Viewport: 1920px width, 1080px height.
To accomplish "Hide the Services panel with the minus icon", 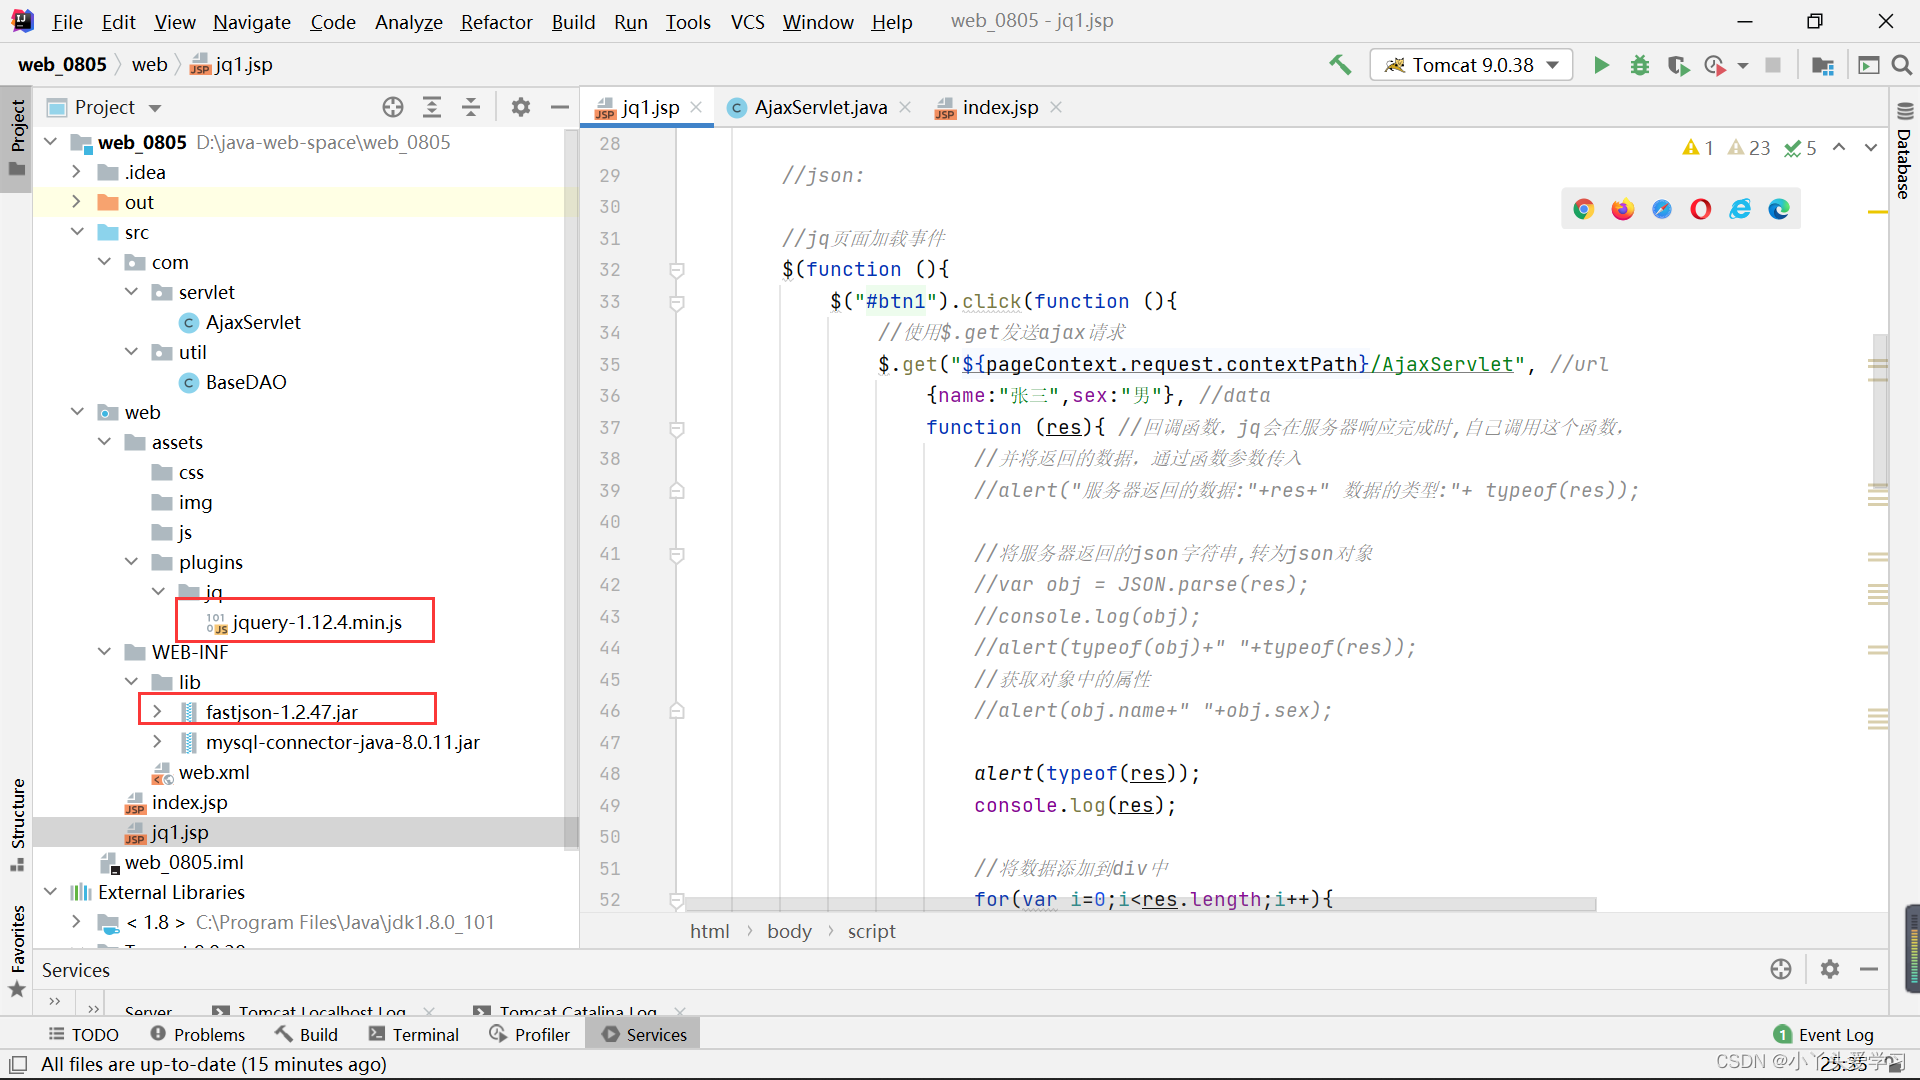I will pos(1869,969).
